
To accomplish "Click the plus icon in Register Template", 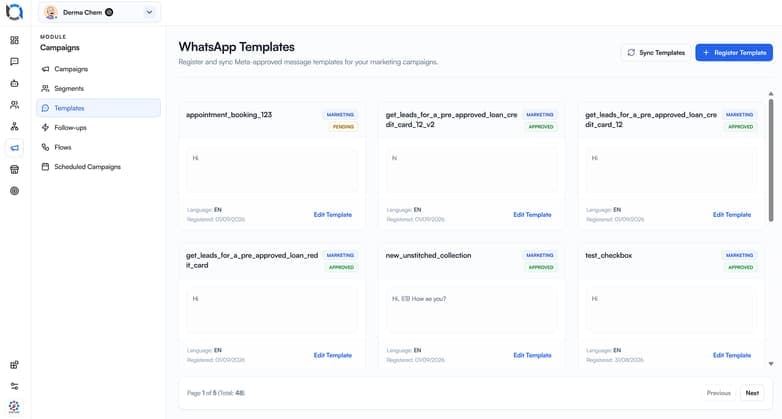I will 706,52.
